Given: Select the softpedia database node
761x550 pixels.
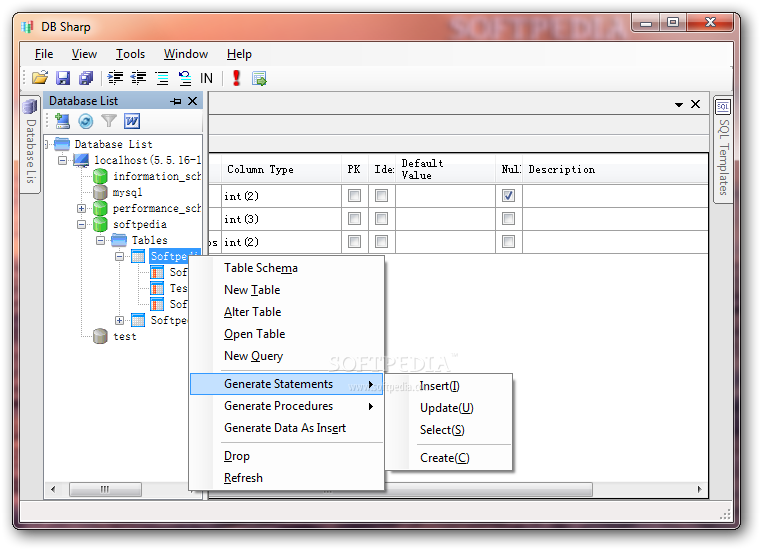Looking at the screenshot, I should (140, 224).
